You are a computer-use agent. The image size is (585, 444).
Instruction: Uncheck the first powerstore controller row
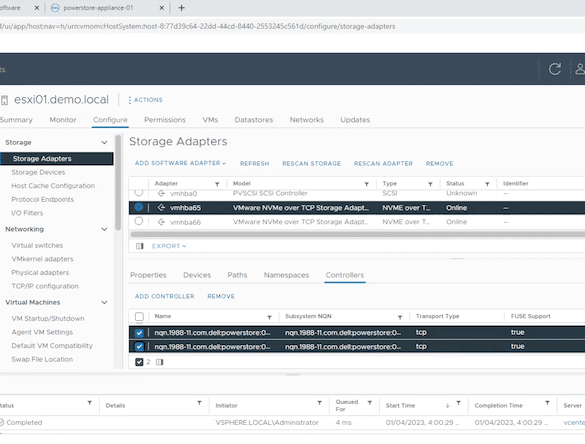pyautogui.click(x=139, y=332)
